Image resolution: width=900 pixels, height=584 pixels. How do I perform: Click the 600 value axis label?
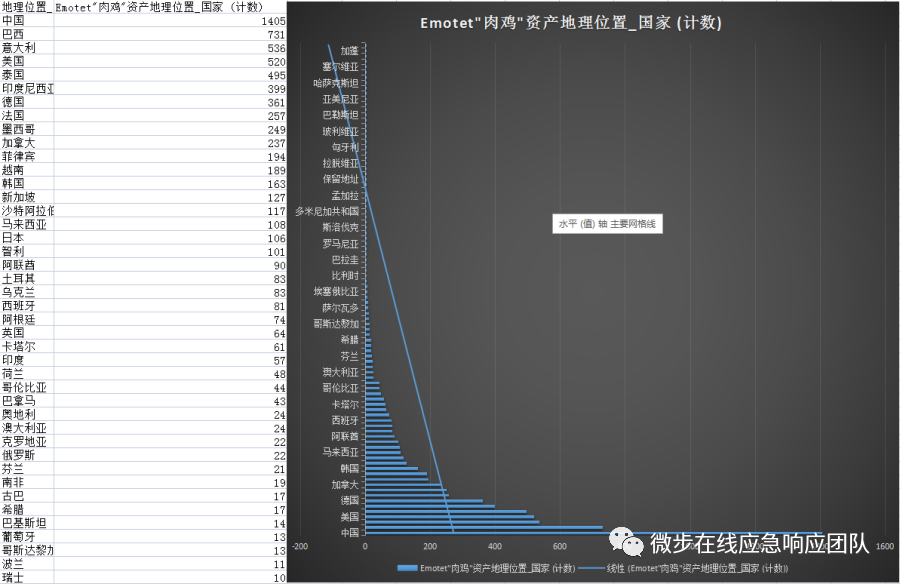[x=560, y=546]
